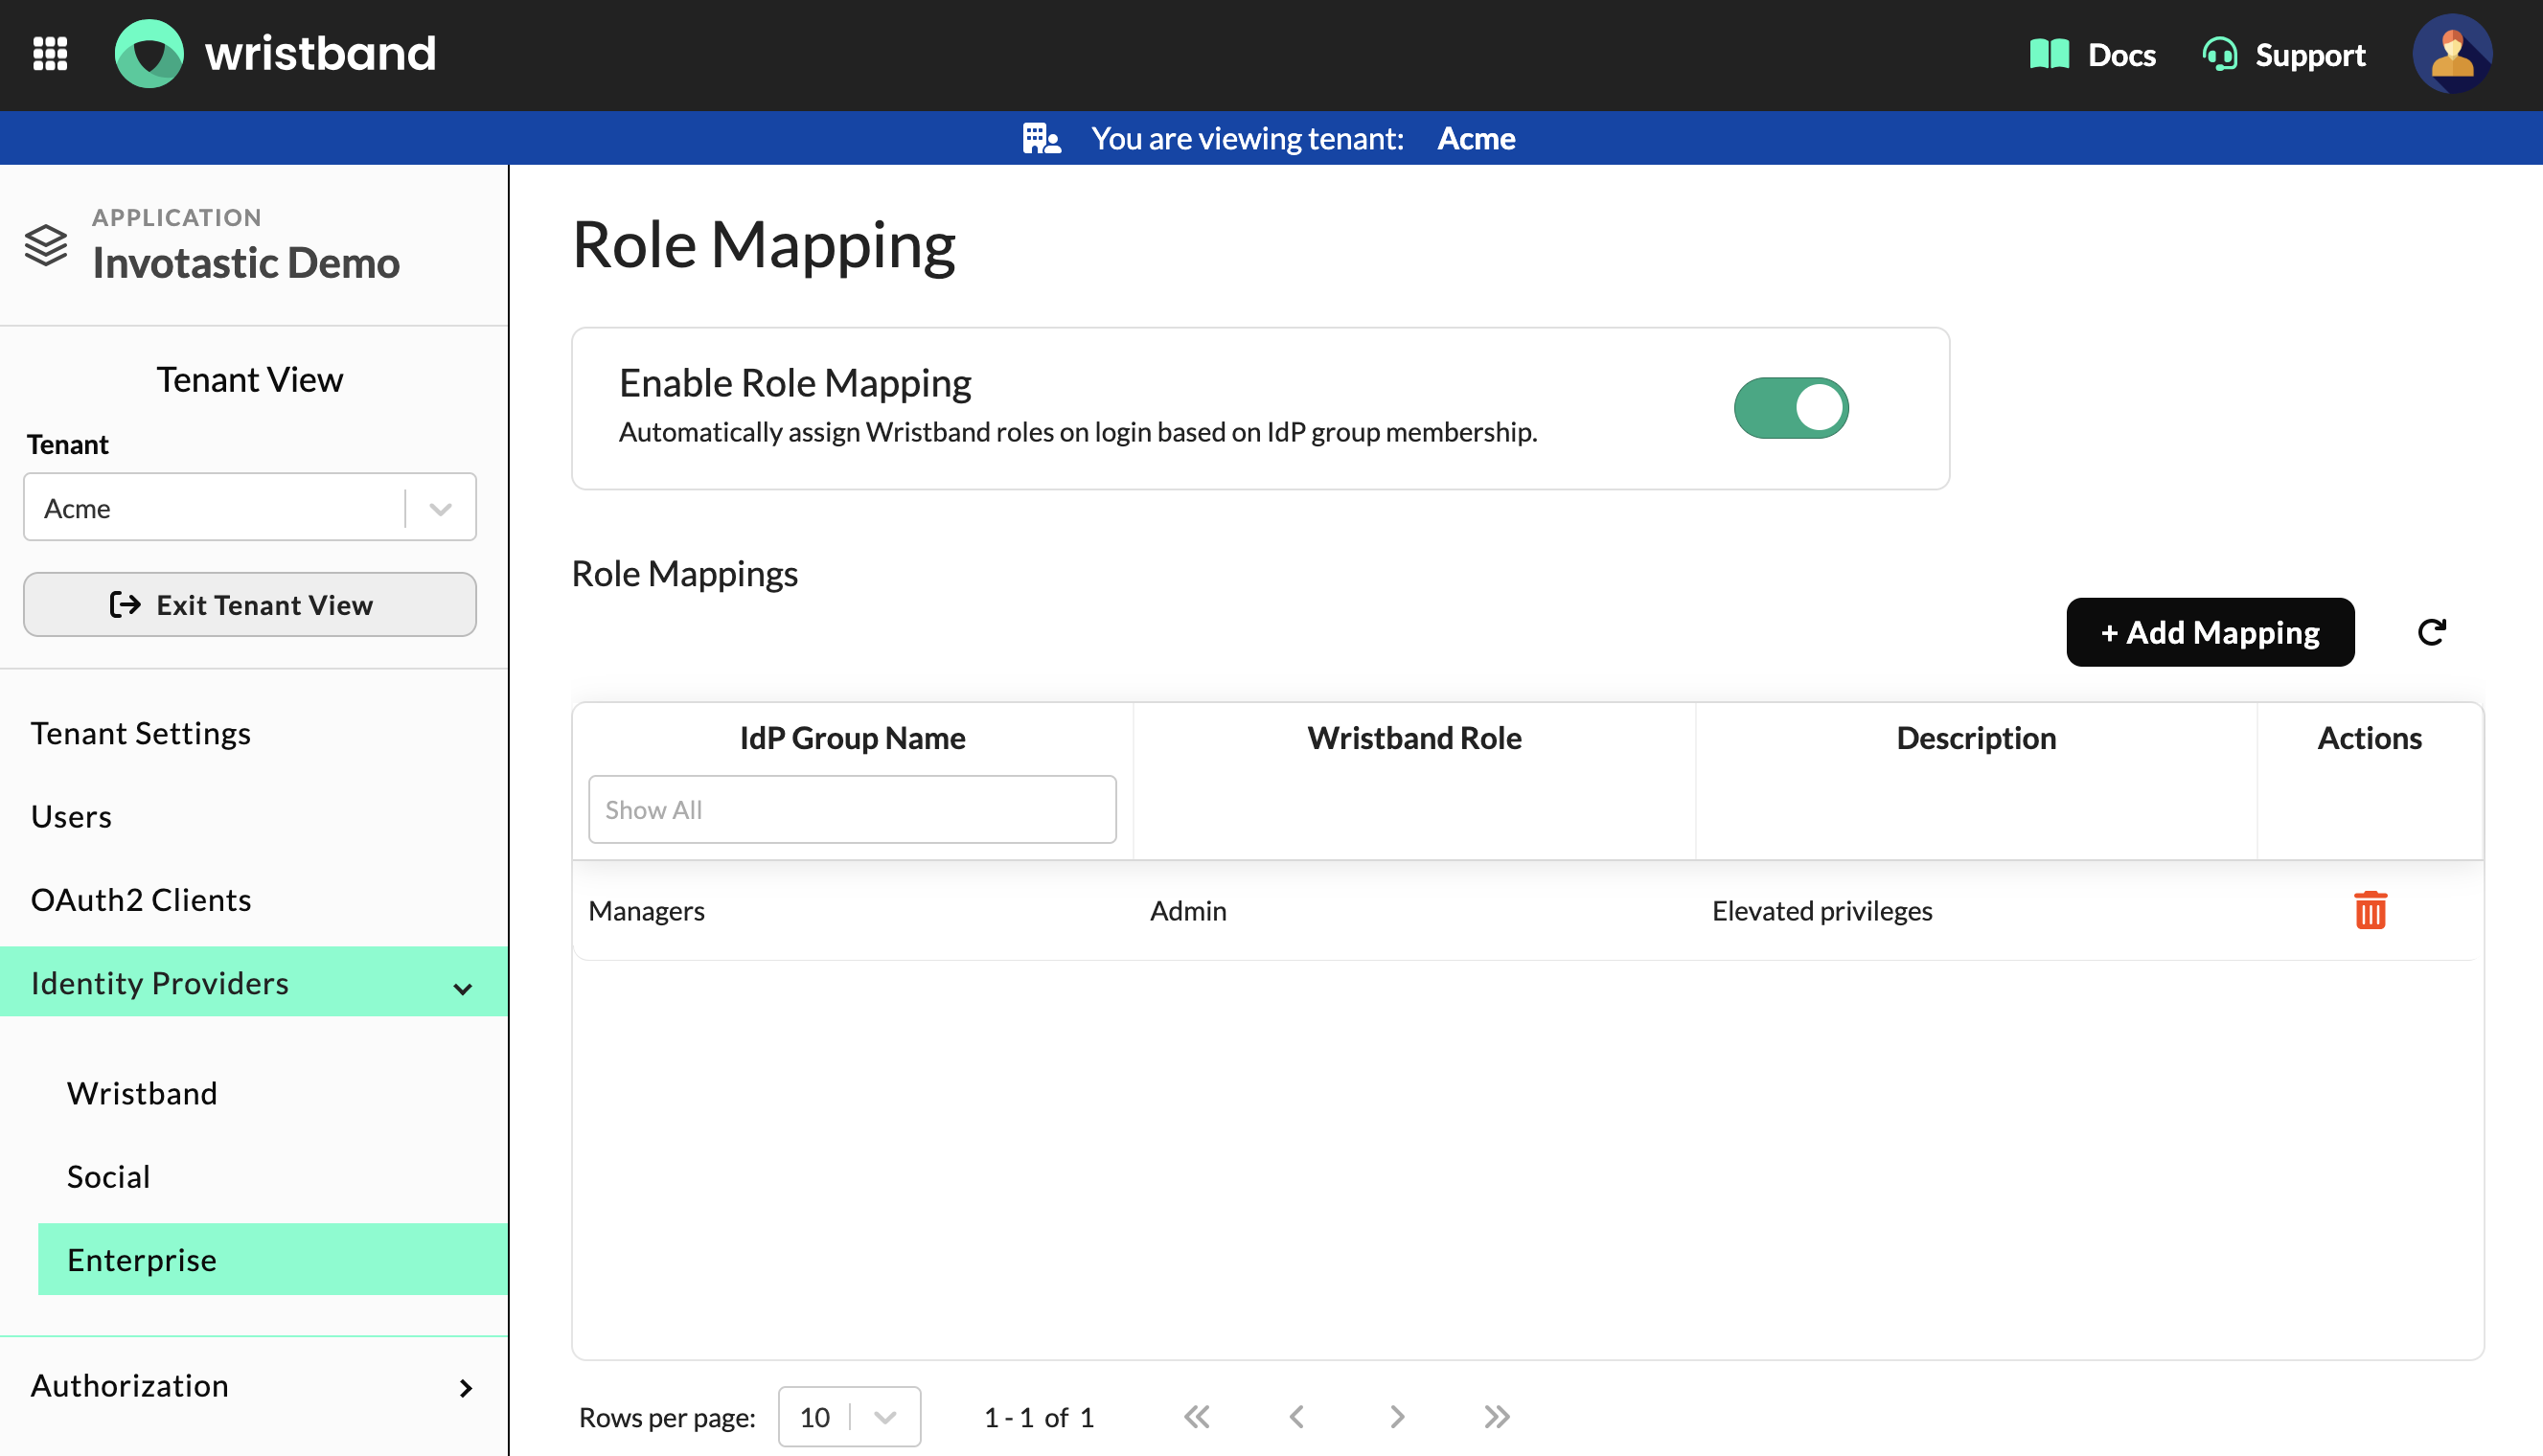Click the Elevated privileges description cell

[1822, 911]
